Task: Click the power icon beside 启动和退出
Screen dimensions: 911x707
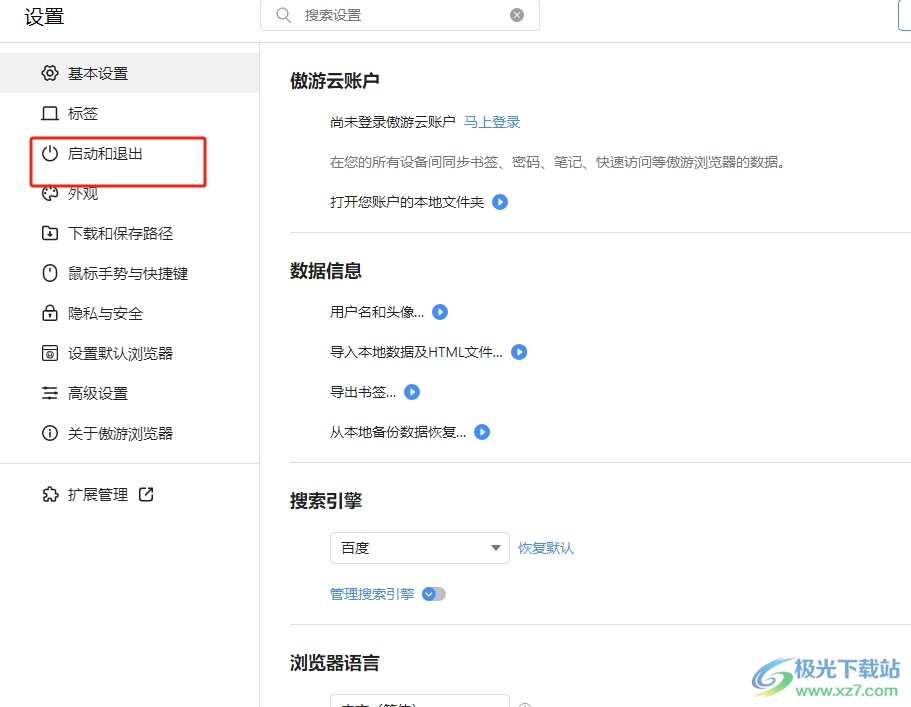Action: [x=50, y=153]
